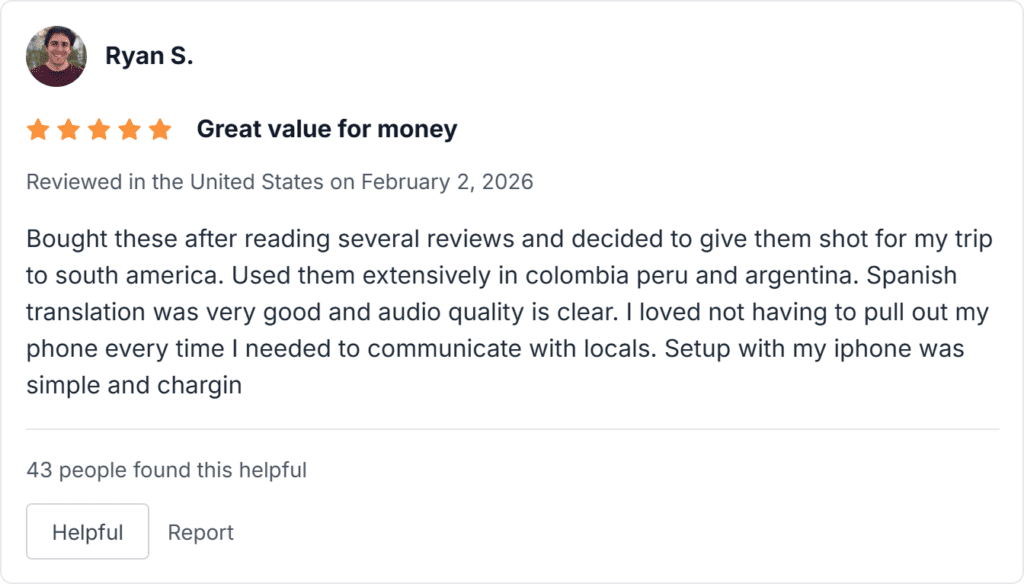Click the Report link
This screenshot has height=584, width=1024.
tap(200, 533)
